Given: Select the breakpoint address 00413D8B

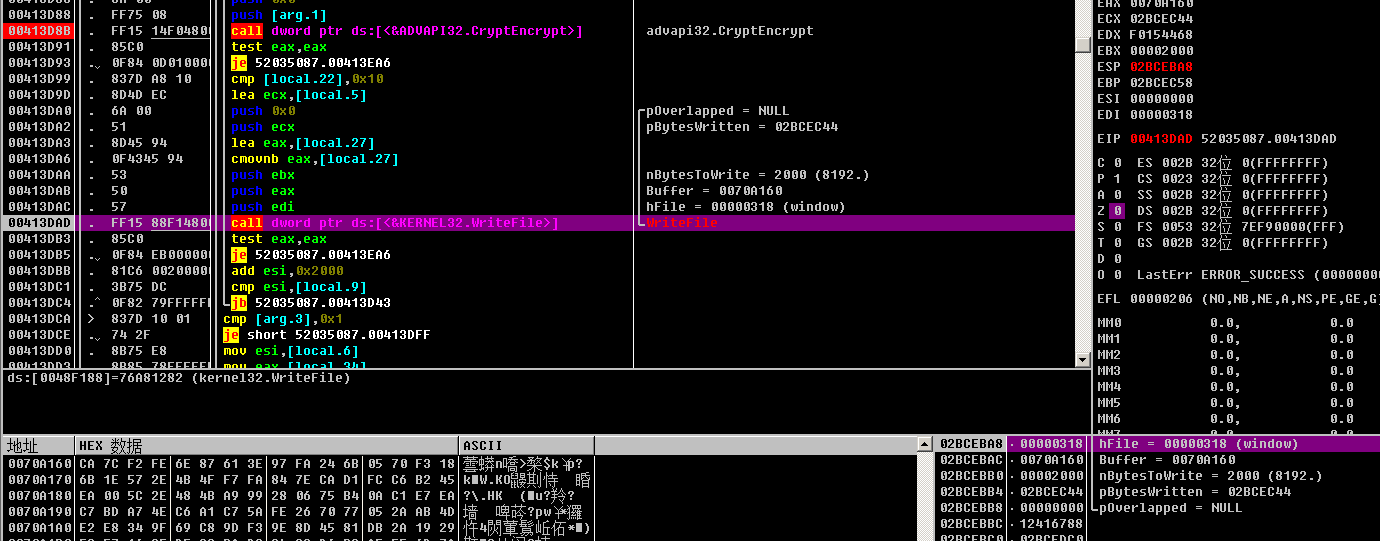Looking at the screenshot, I should (39, 31).
